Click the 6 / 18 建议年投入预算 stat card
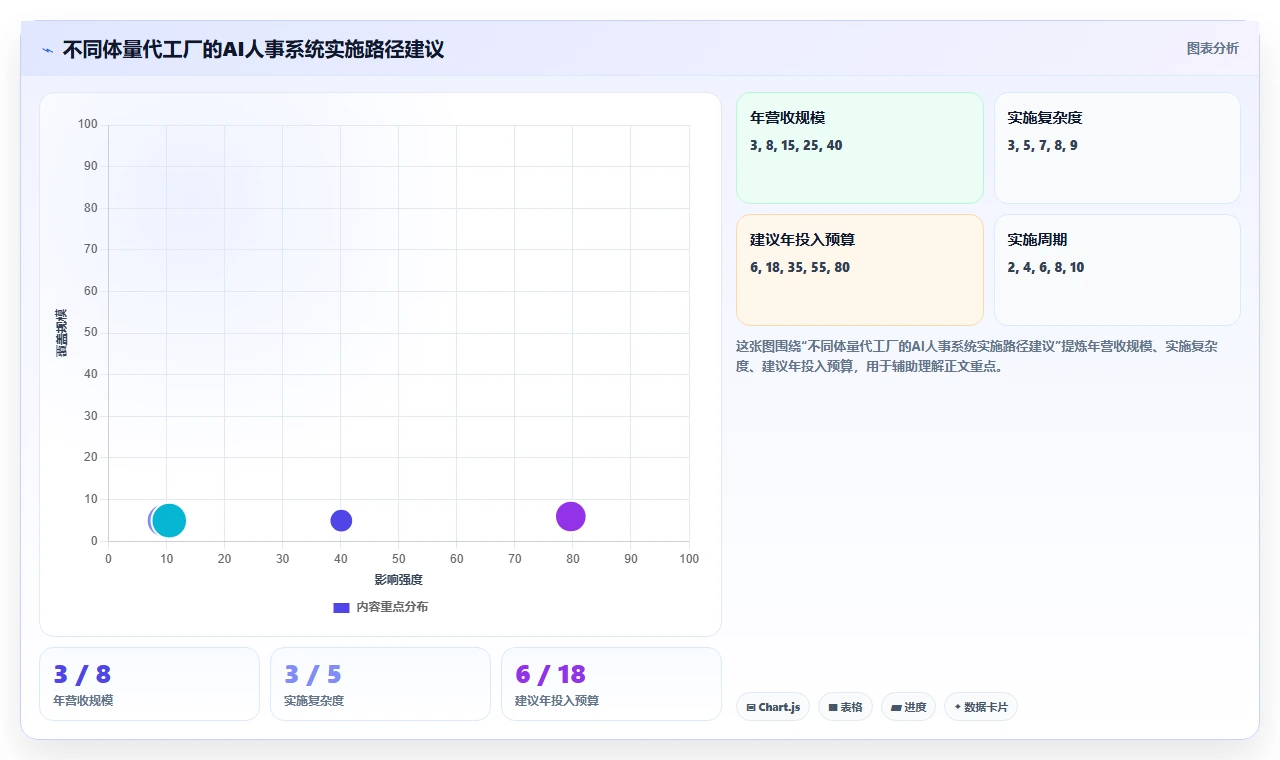 [611, 684]
